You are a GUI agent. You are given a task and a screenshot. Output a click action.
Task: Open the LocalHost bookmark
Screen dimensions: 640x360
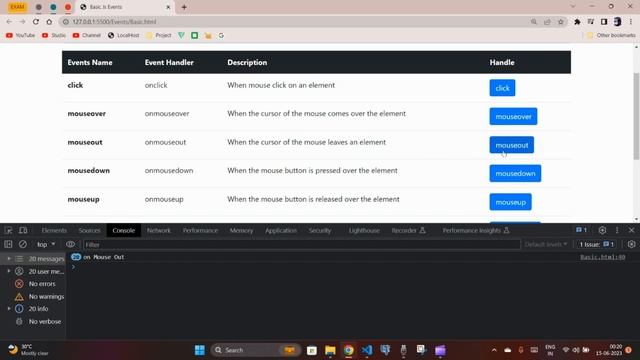pyautogui.click(x=123, y=36)
